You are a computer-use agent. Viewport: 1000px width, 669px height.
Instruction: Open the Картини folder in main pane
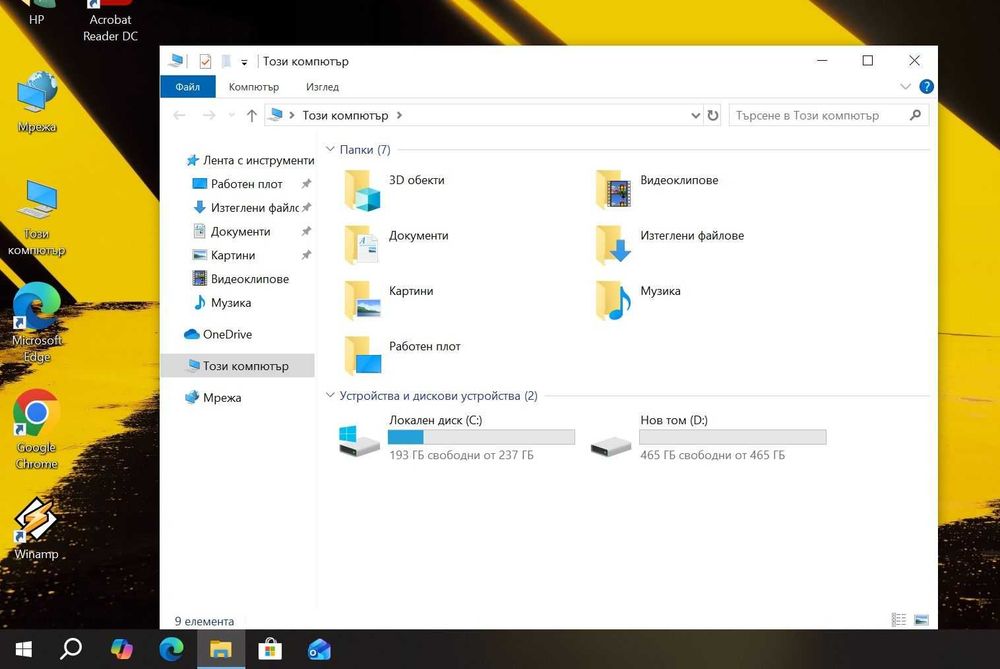388,300
